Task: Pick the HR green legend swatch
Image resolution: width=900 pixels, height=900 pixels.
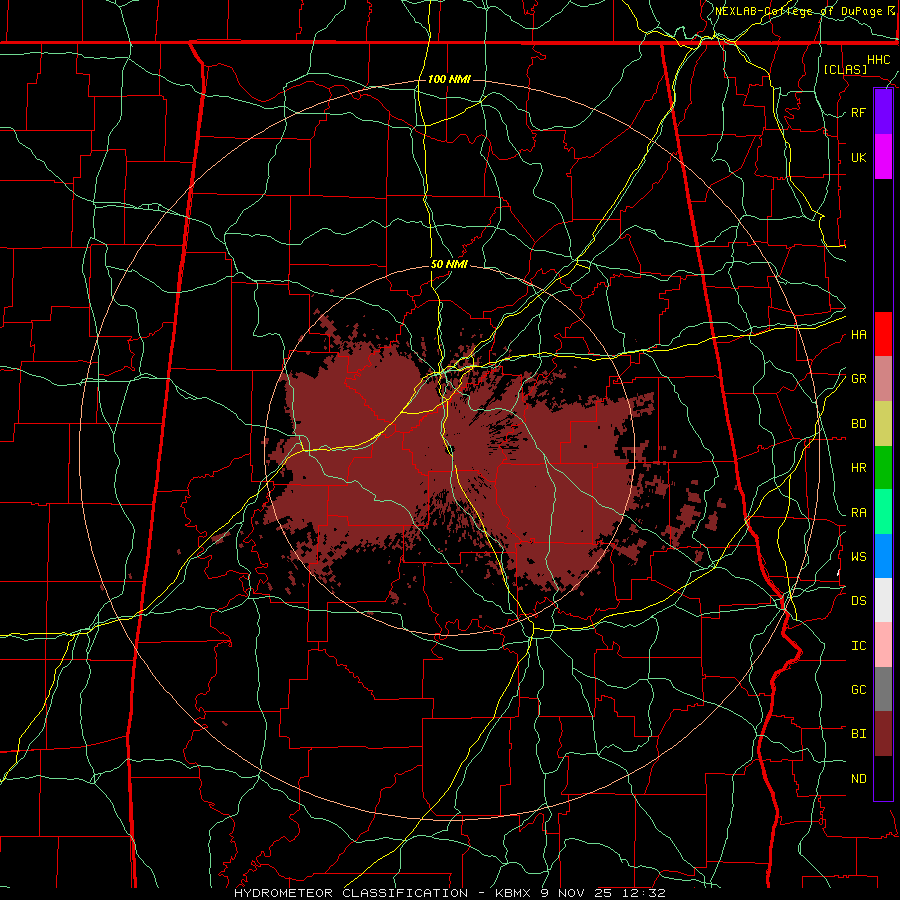Action: click(x=883, y=468)
